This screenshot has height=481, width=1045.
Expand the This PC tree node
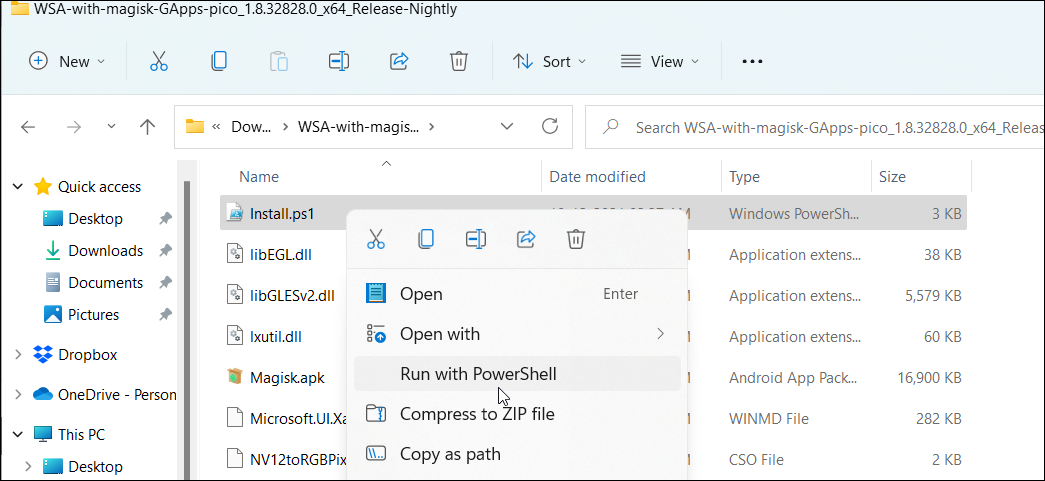pos(17,435)
